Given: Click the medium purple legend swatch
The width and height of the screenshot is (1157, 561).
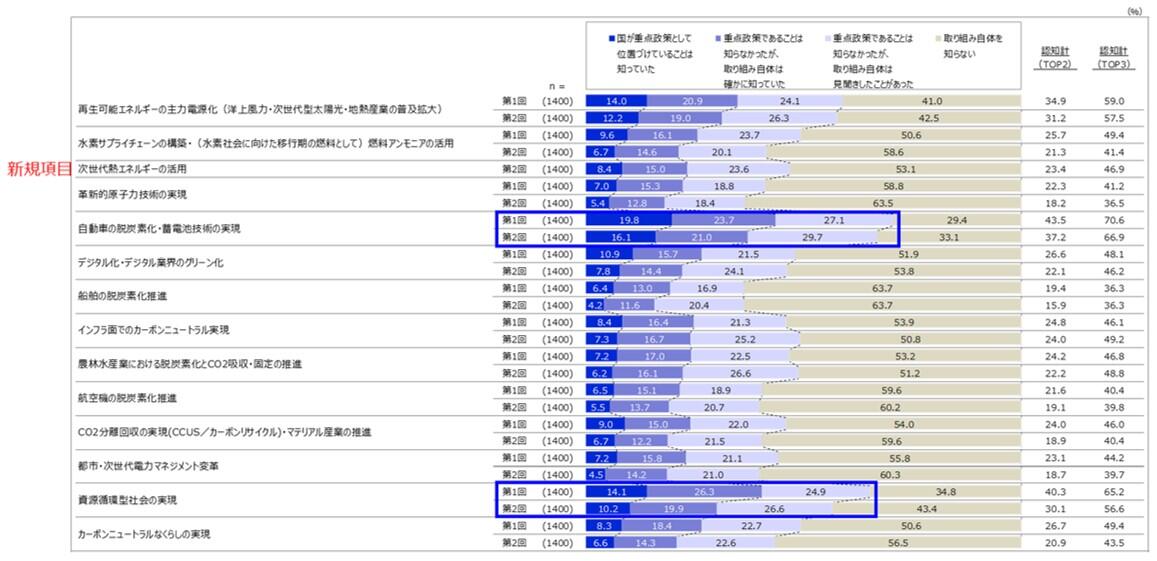Looking at the screenshot, I should pos(719,38).
